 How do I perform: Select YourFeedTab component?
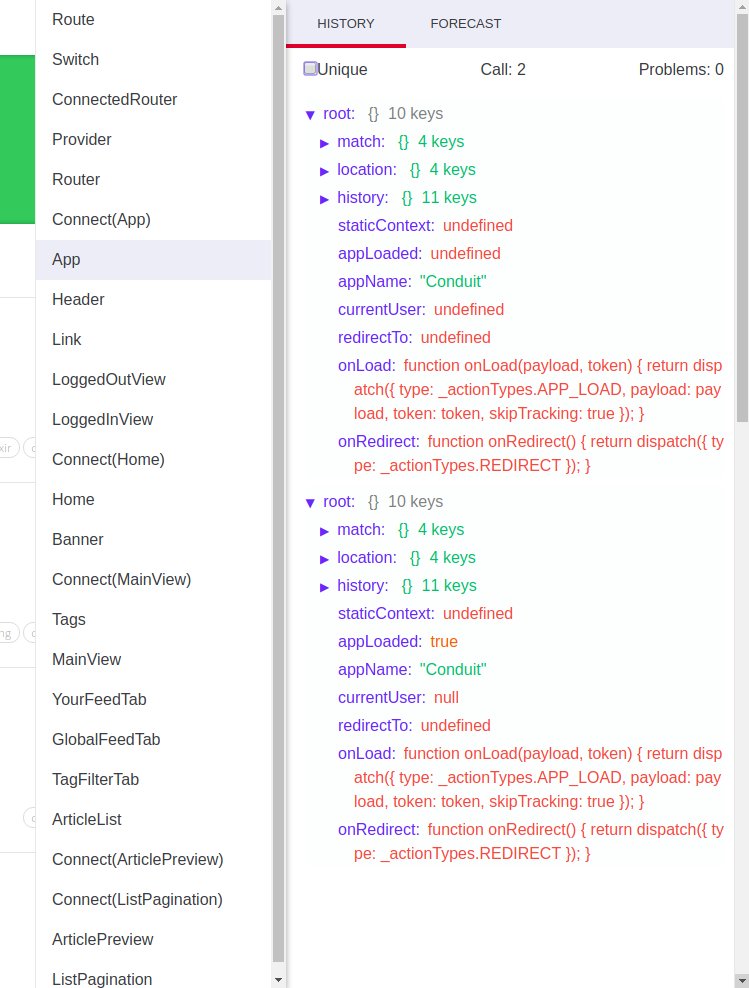[x=154, y=699]
